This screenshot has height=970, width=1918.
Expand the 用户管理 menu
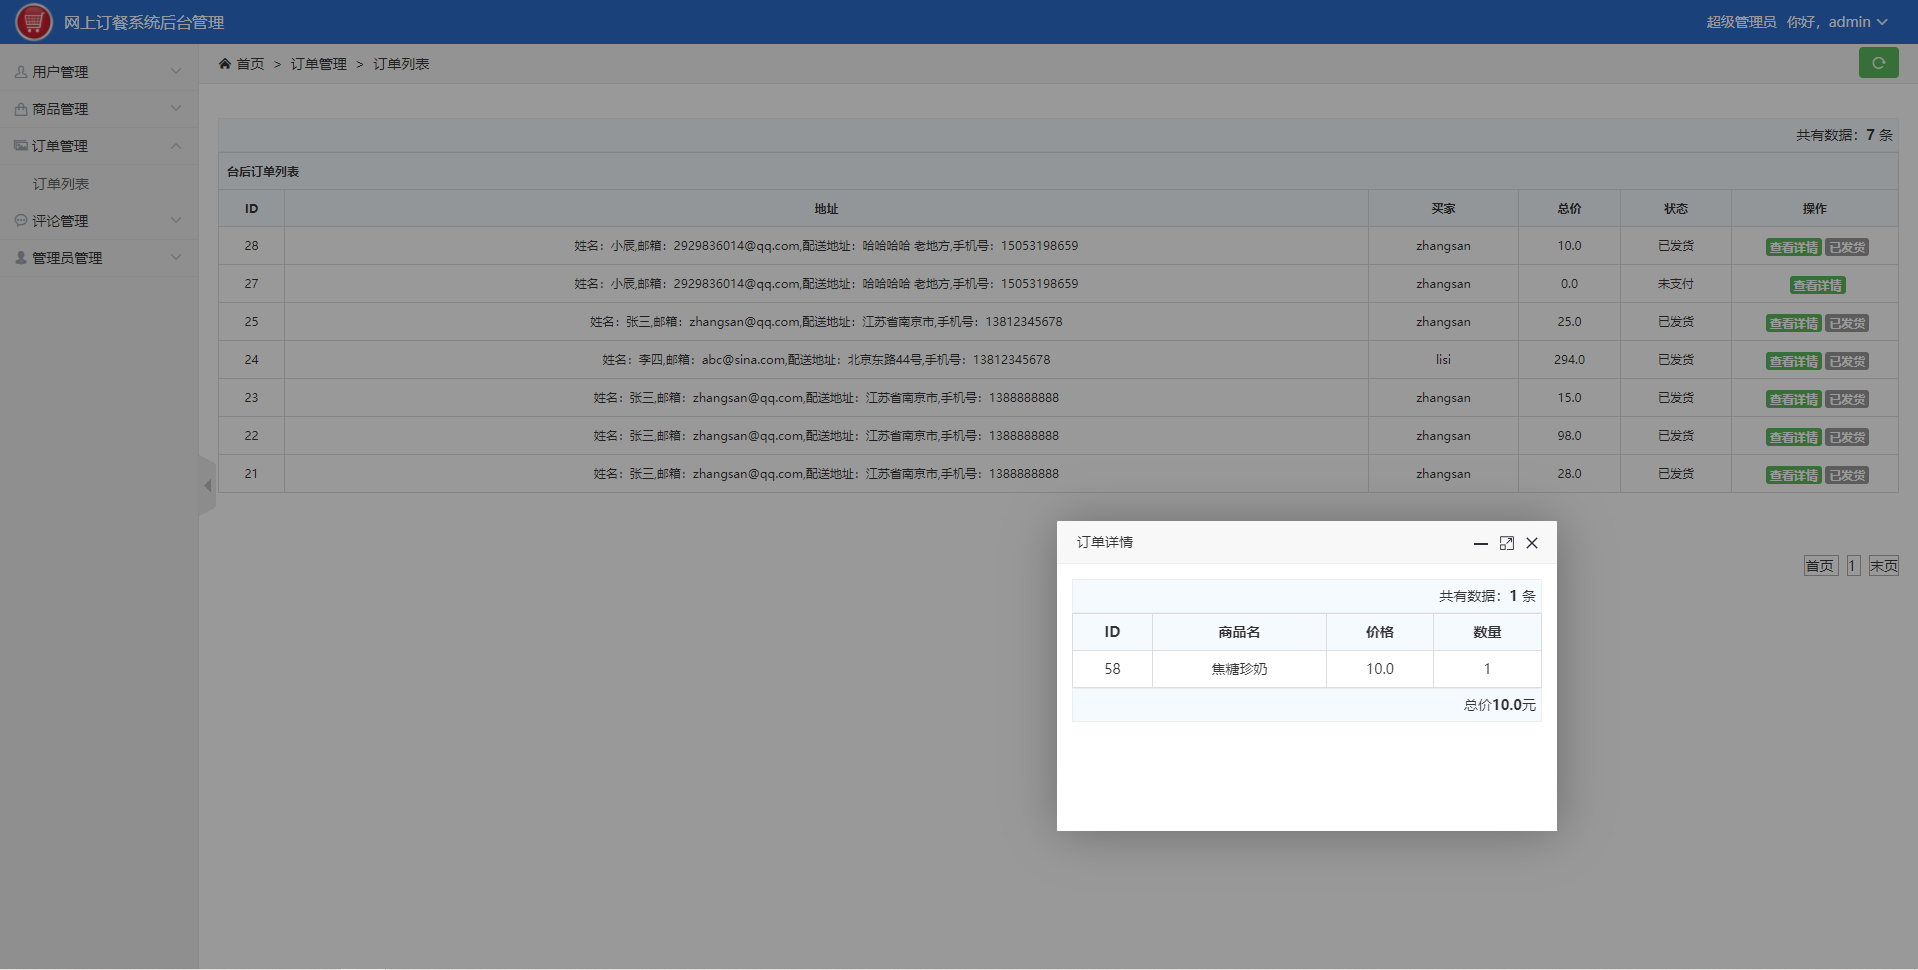click(x=98, y=72)
